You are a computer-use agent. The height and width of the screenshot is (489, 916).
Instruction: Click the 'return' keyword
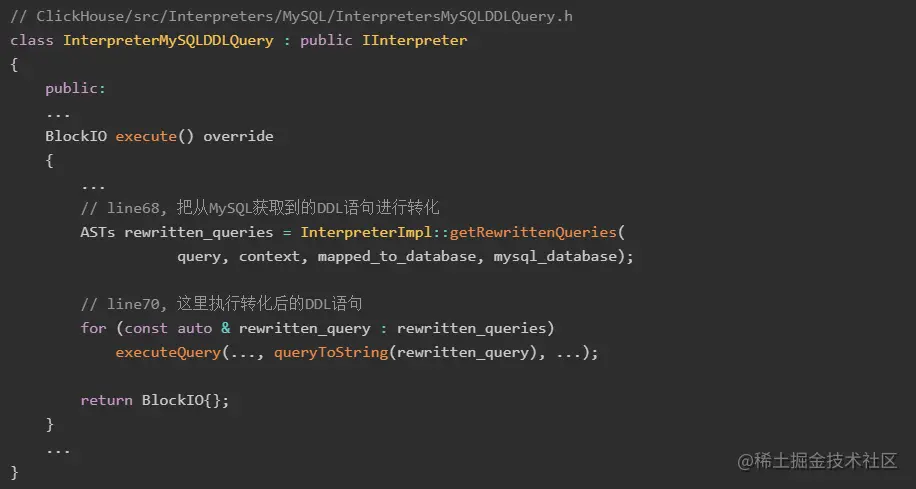[106, 400]
